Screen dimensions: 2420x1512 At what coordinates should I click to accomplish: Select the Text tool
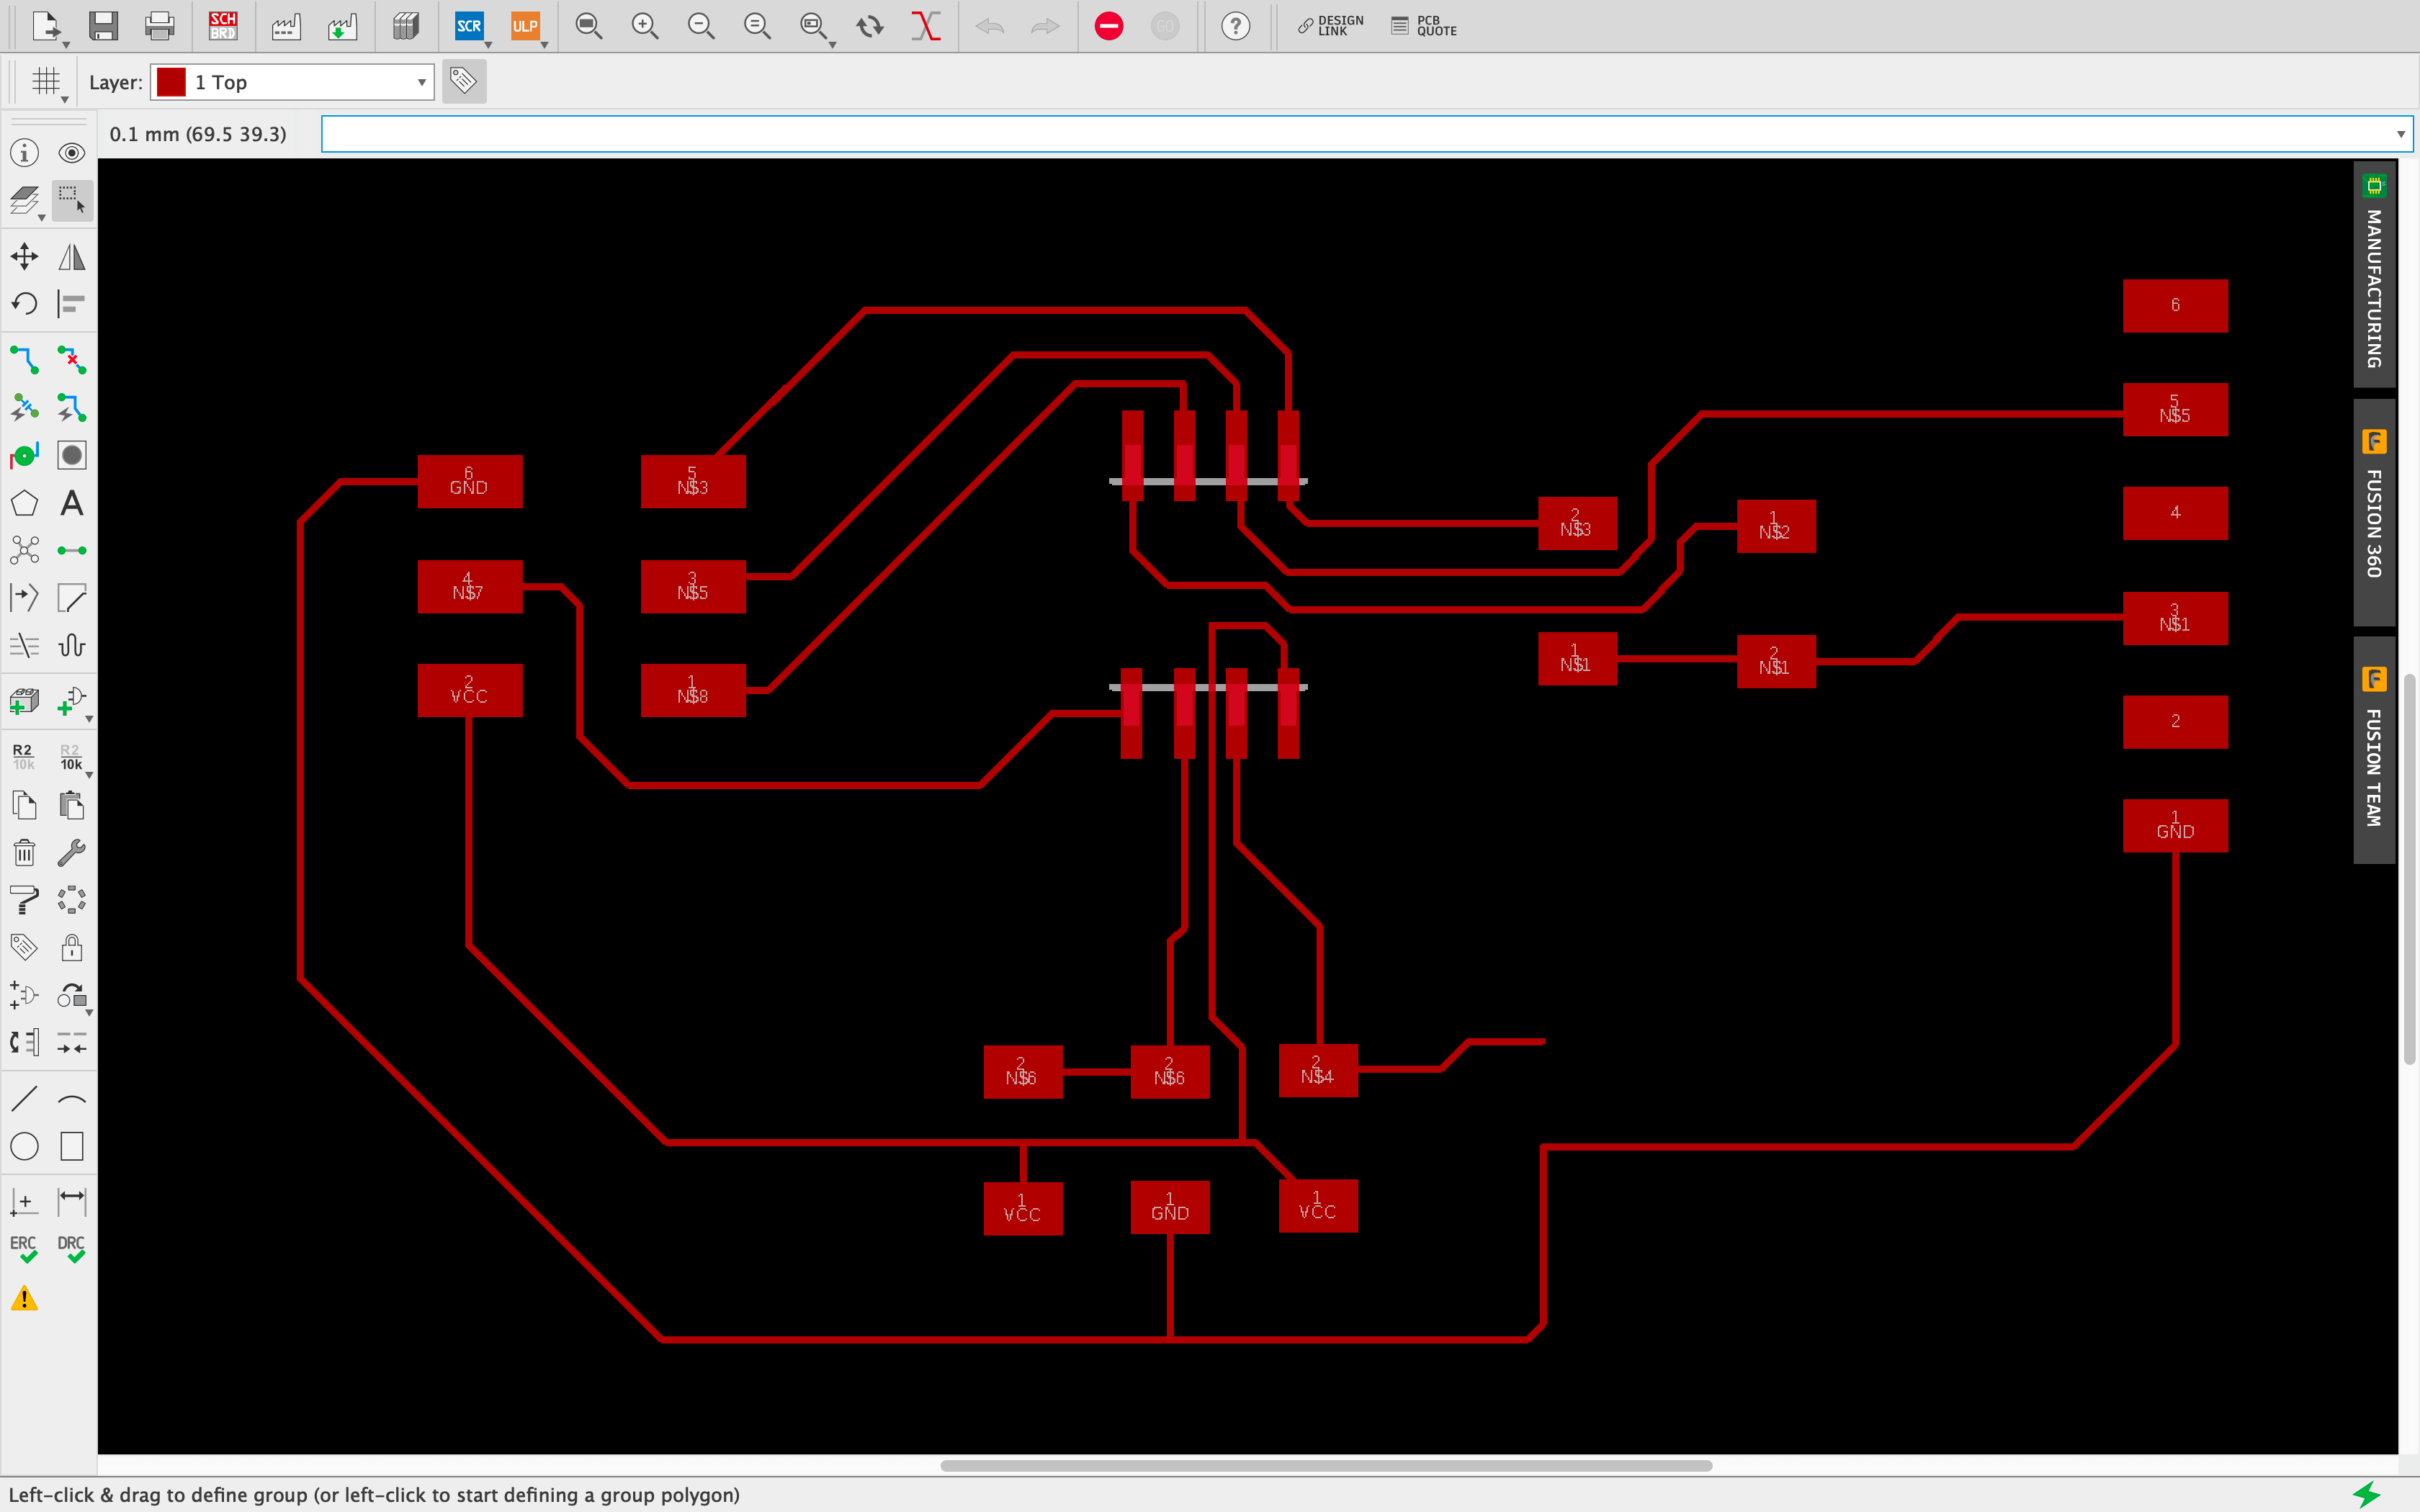click(x=72, y=503)
